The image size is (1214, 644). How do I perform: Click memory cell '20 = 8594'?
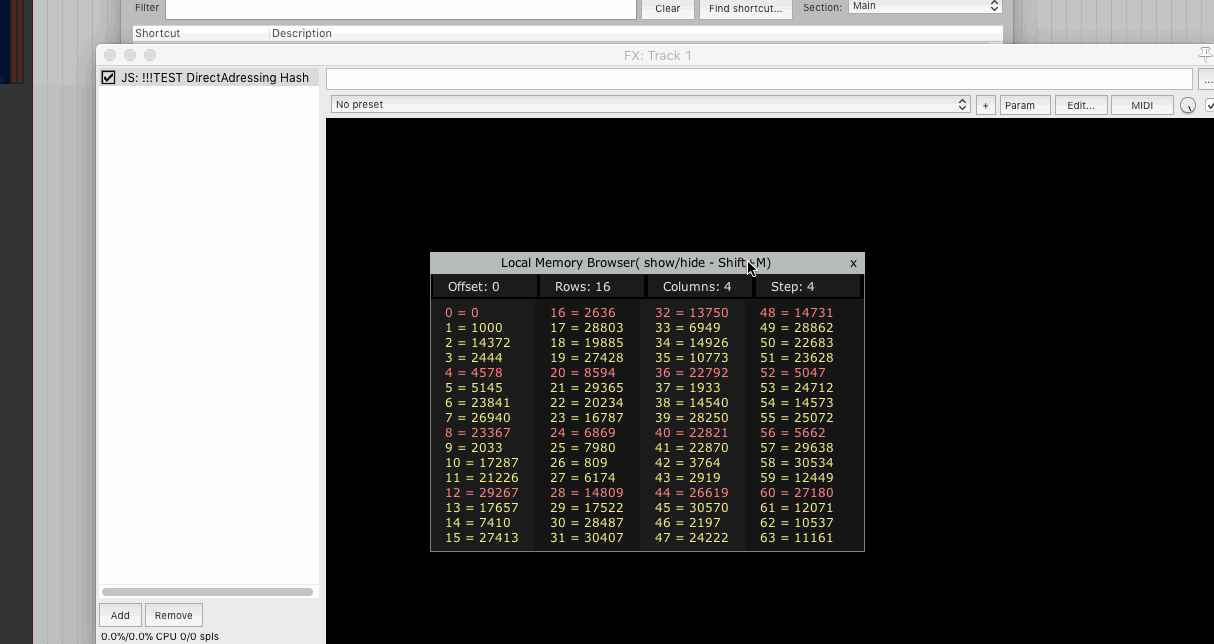(x=583, y=373)
